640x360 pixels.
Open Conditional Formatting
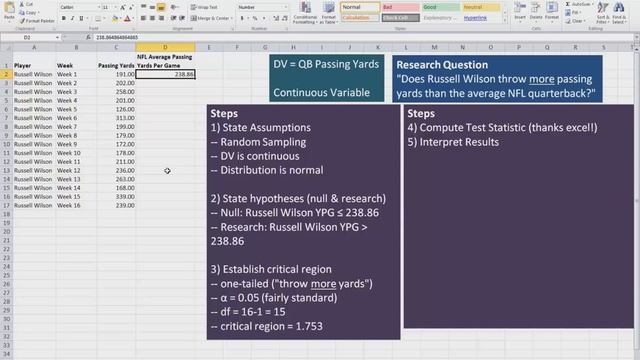point(305,12)
